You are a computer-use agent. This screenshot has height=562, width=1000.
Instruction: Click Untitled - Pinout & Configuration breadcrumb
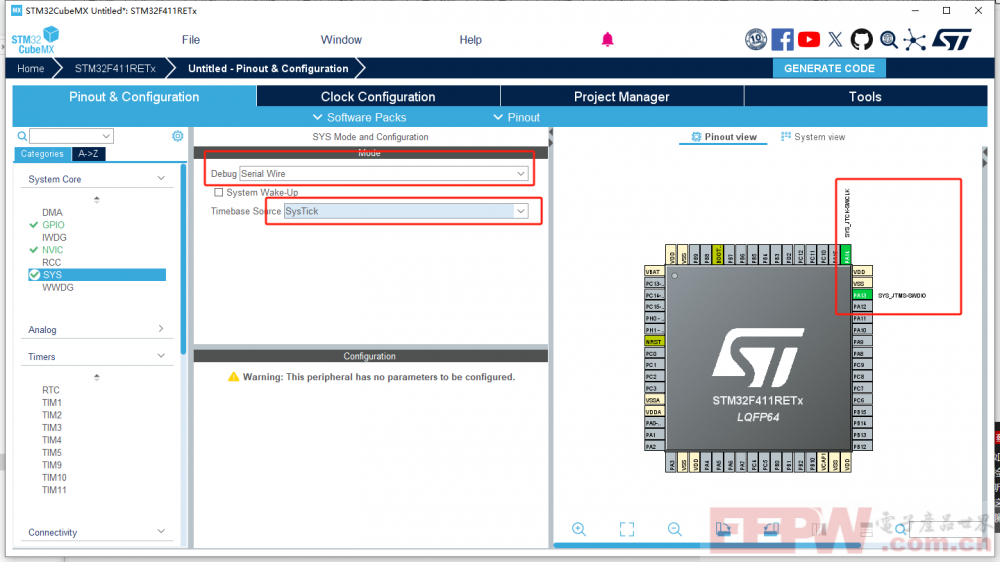(268, 68)
